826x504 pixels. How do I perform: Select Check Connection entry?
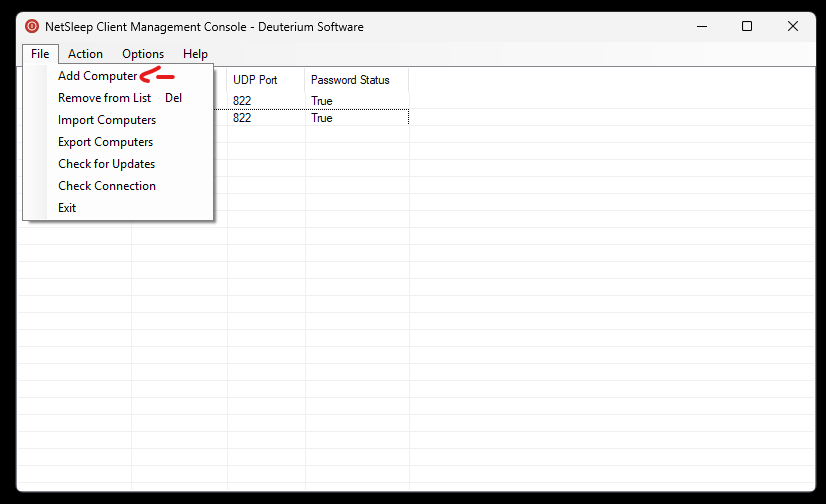[x=118, y=186]
